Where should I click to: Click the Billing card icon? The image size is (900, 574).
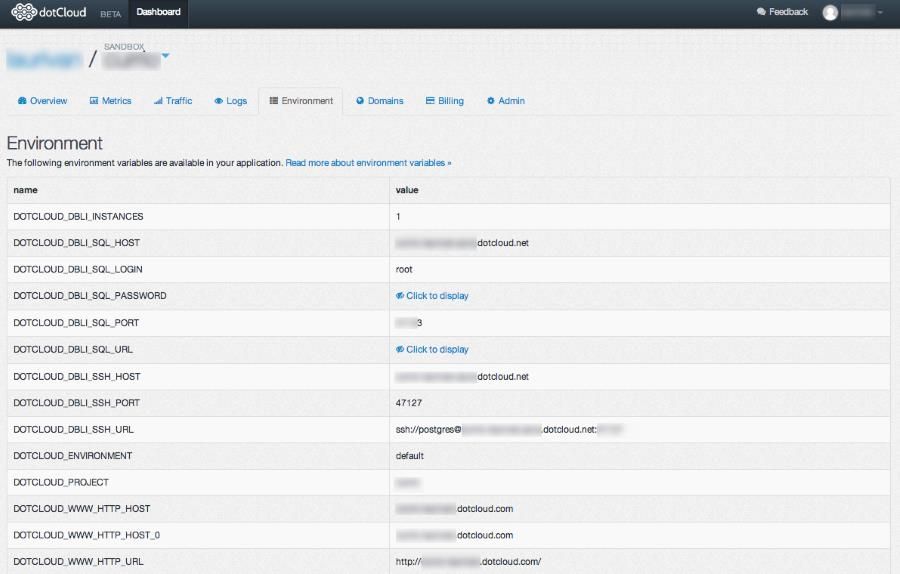[x=430, y=100]
